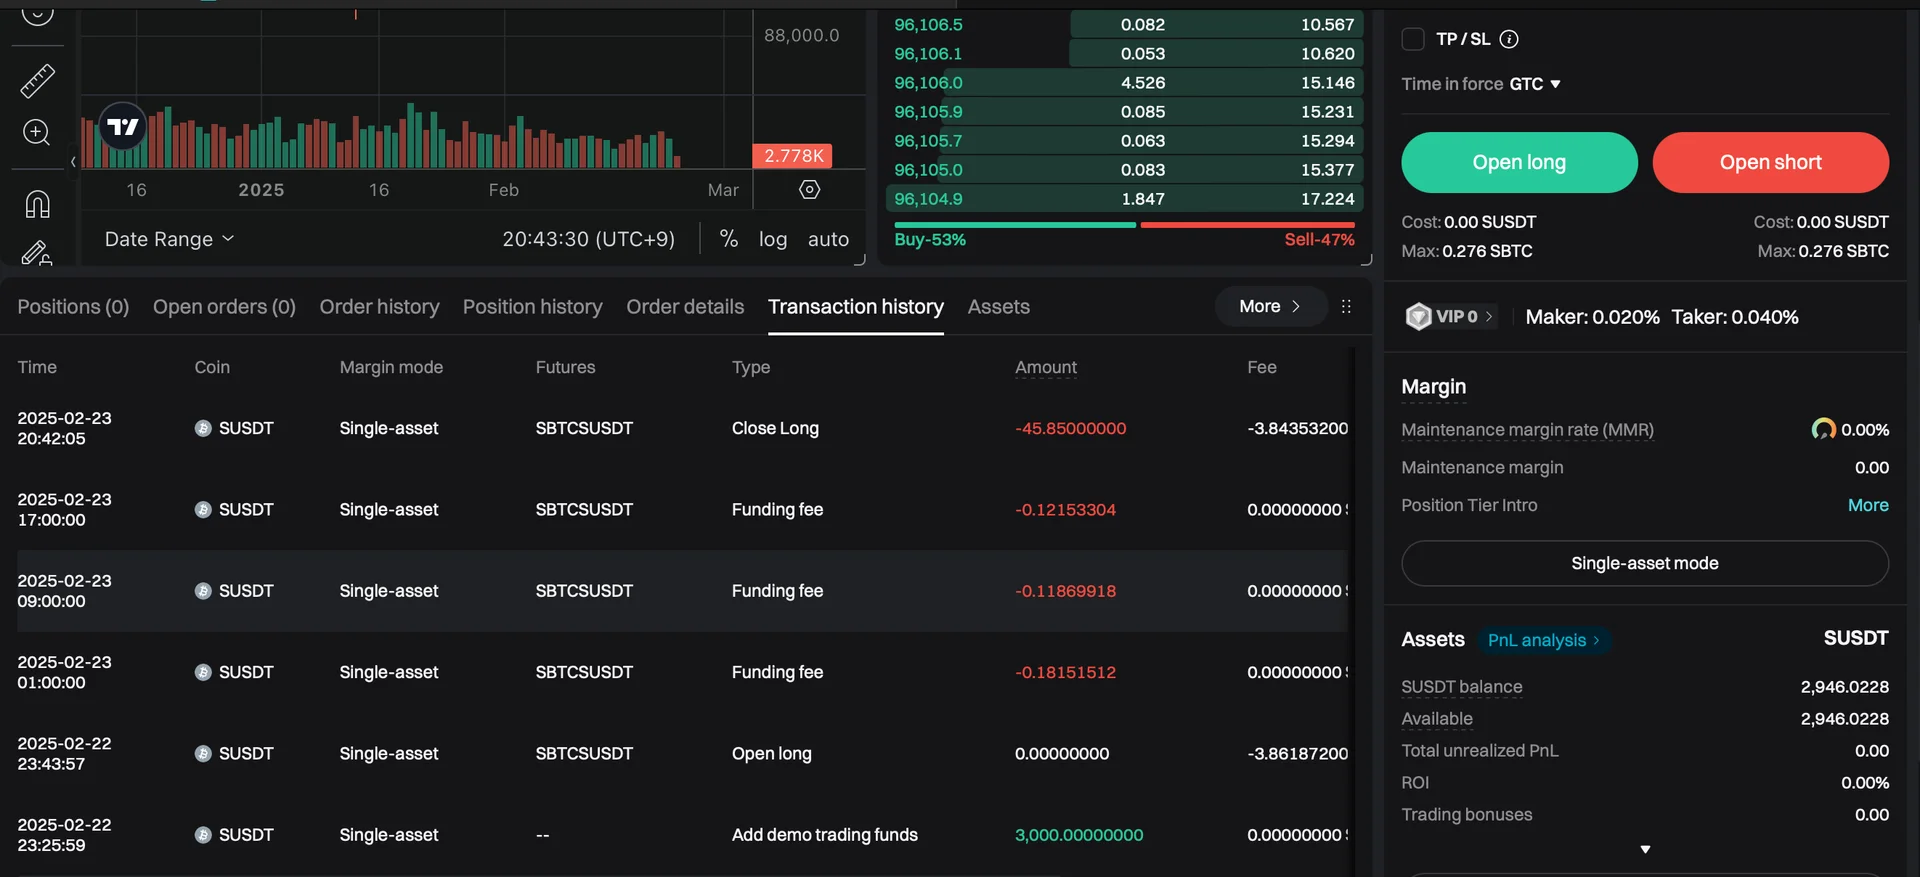
Task: Click the TradingView logo on chart
Action: 123,127
